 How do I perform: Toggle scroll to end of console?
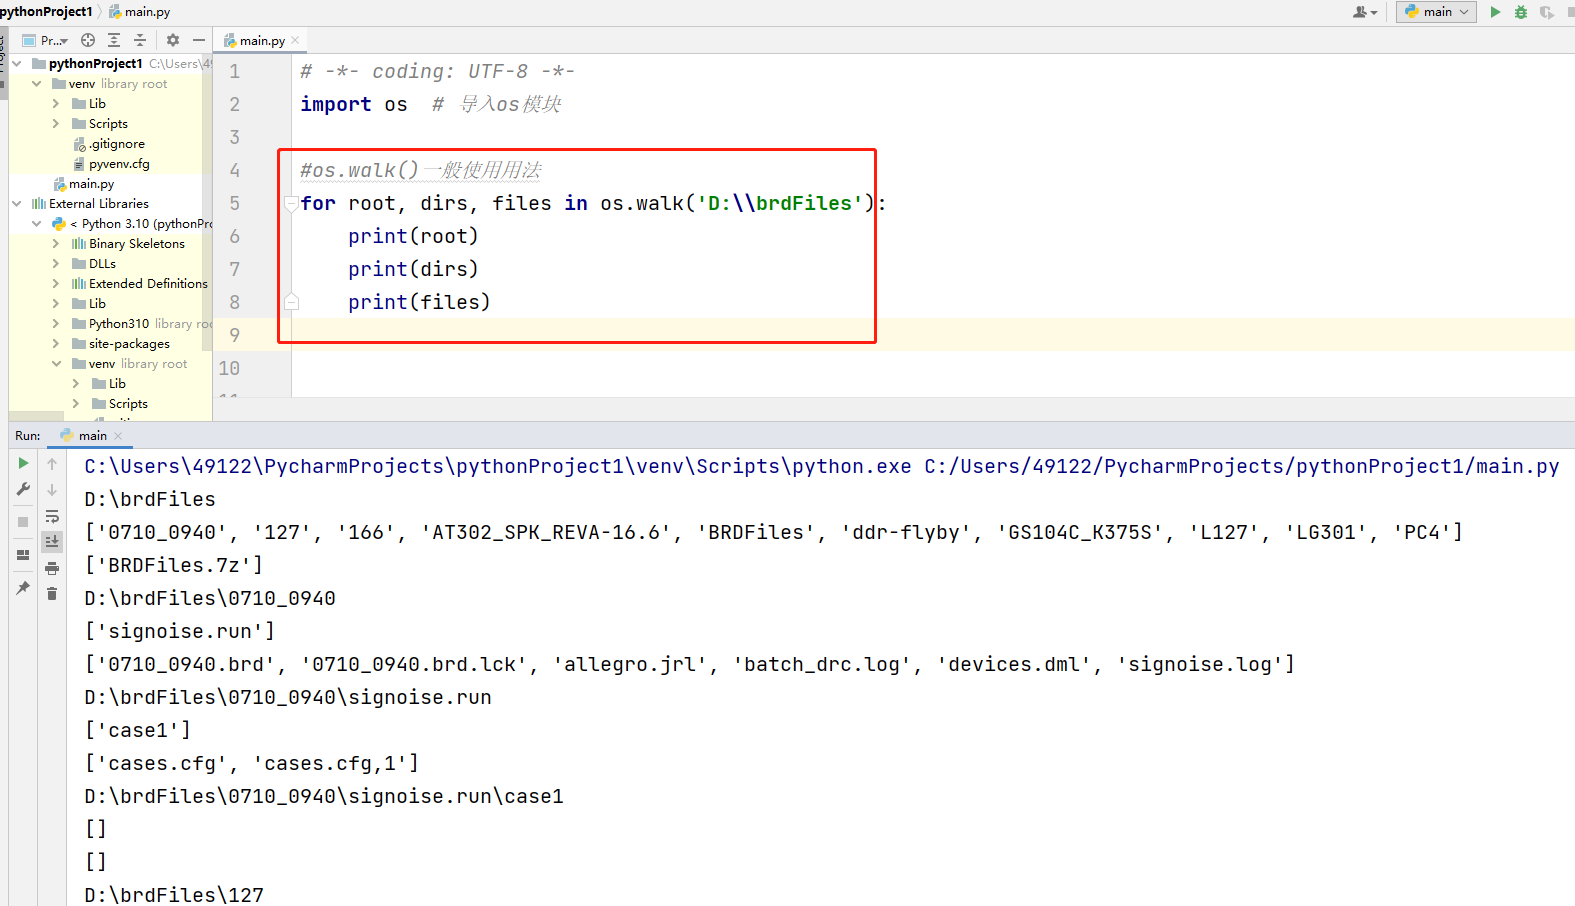[x=52, y=541]
